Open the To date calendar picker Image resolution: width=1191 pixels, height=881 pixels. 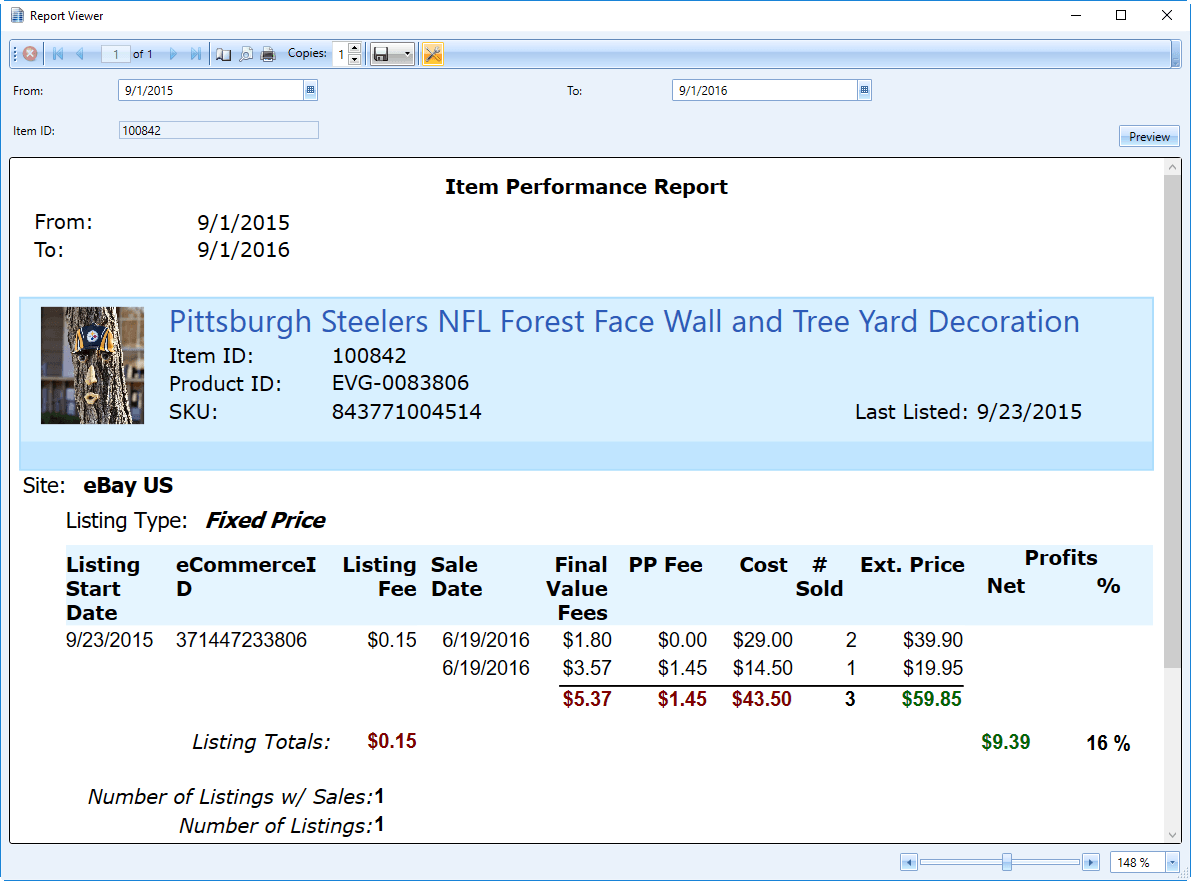coord(864,90)
